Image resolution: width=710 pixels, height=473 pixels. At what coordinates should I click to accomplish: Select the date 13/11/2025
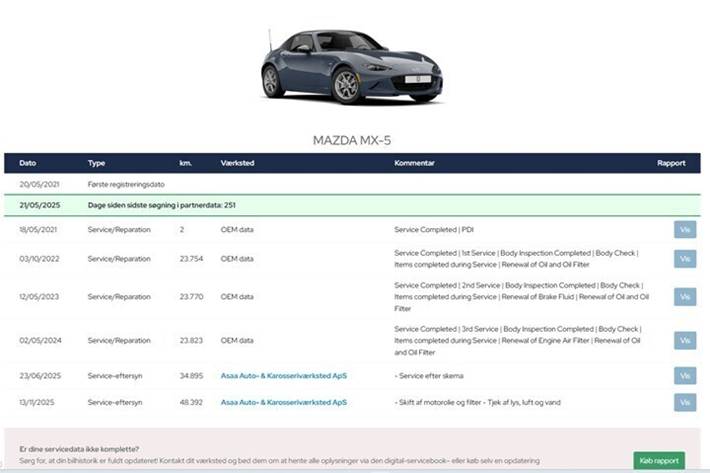coord(37,402)
